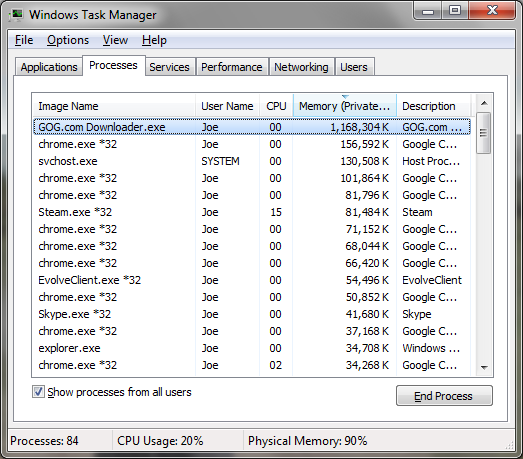This screenshot has width=523, height=459.
Task: Click the Task Manager title bar icon
Action: 16,15
